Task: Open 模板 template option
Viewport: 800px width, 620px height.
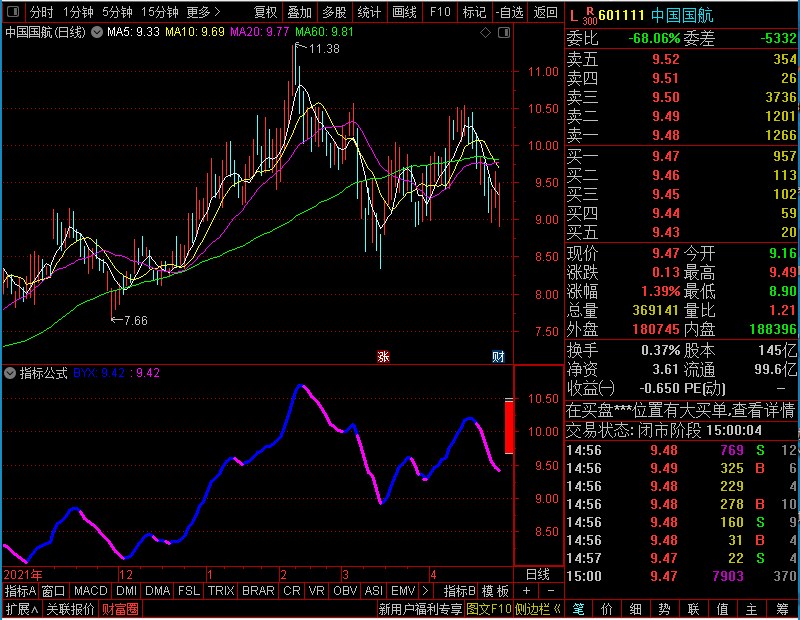Action: point(495,591)
